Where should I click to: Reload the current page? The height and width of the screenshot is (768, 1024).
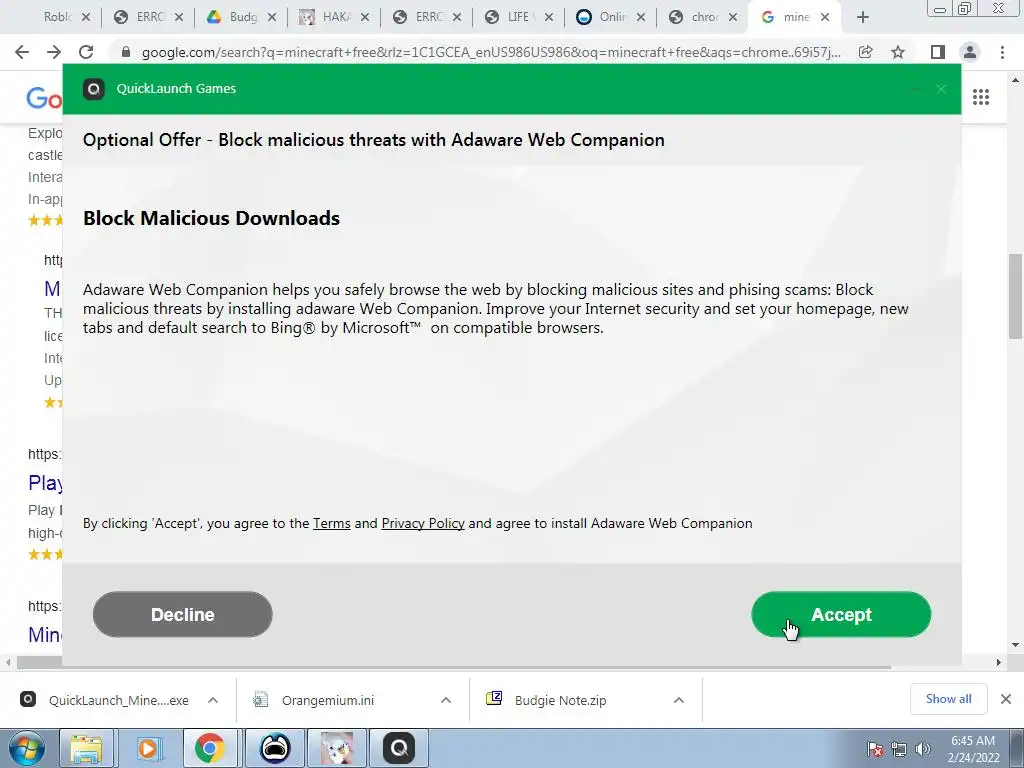[86, 52]
